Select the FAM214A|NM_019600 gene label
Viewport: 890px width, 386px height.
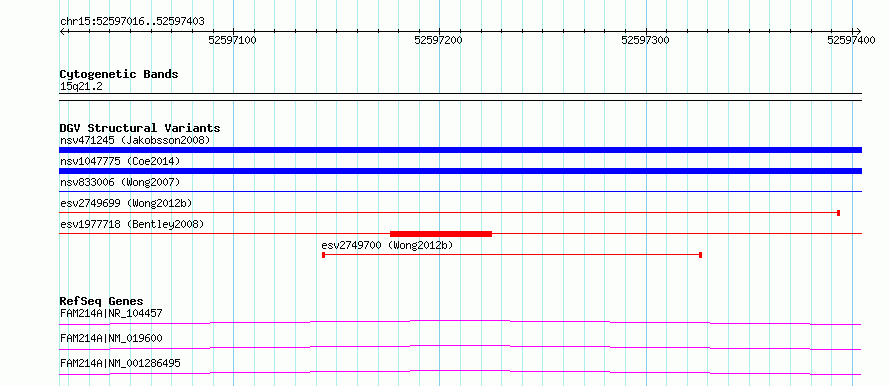pos(111,338)
